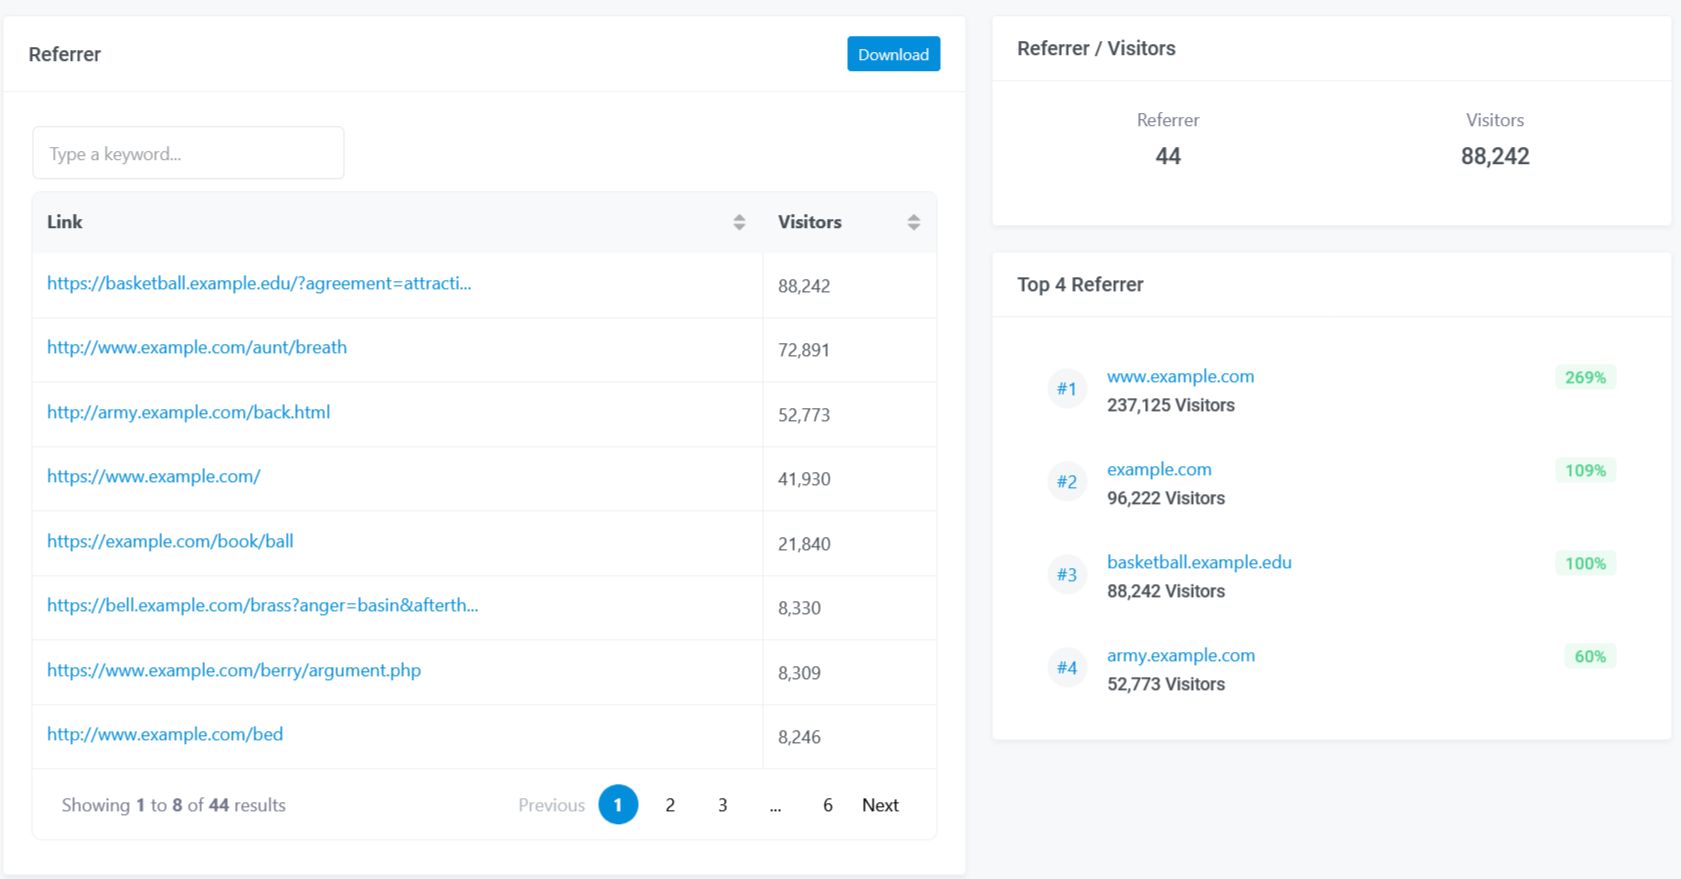Image resolution: width=1681 pixels, height=879 pixels.
Task: Open basketball.example.edu in Top 4 Referrer
Action: pos(1199,562)
